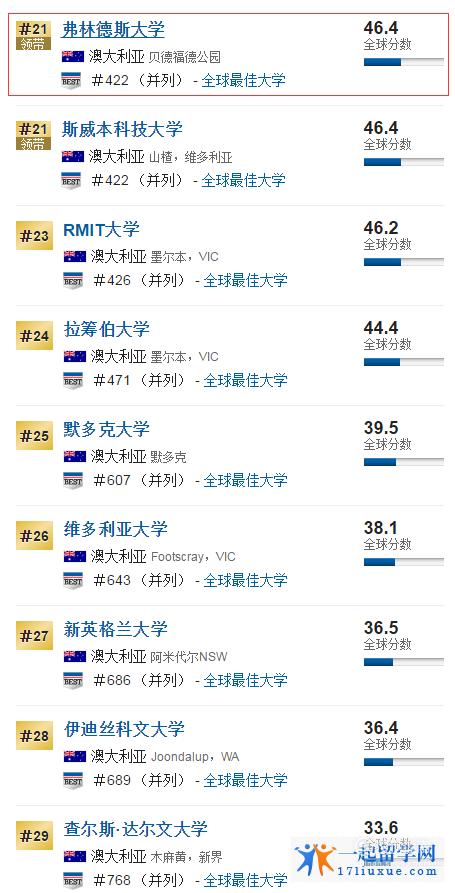
Task: Open 伊迪丝科文大学 university link
Action: tap(124, 729)
